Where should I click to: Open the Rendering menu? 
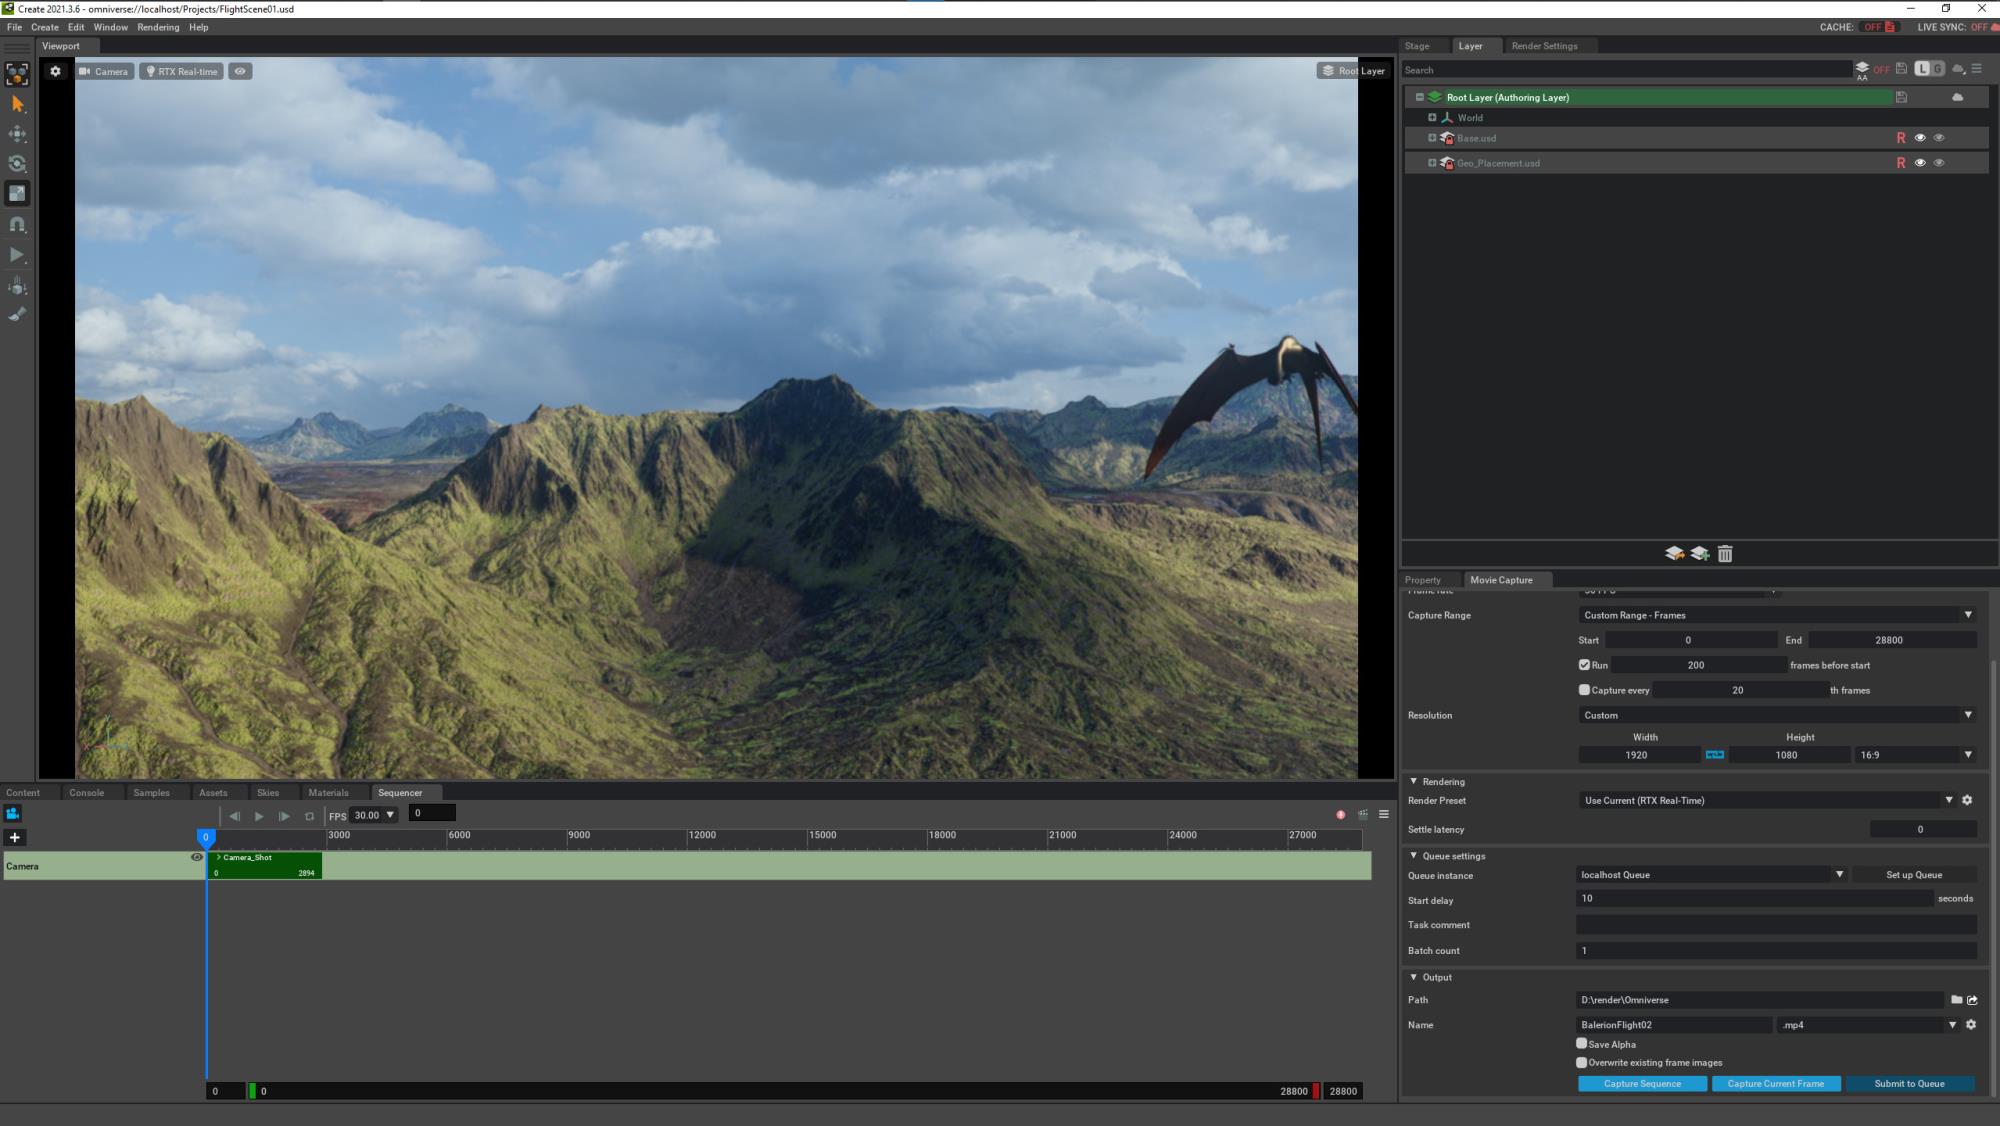(x=158, y=27)
